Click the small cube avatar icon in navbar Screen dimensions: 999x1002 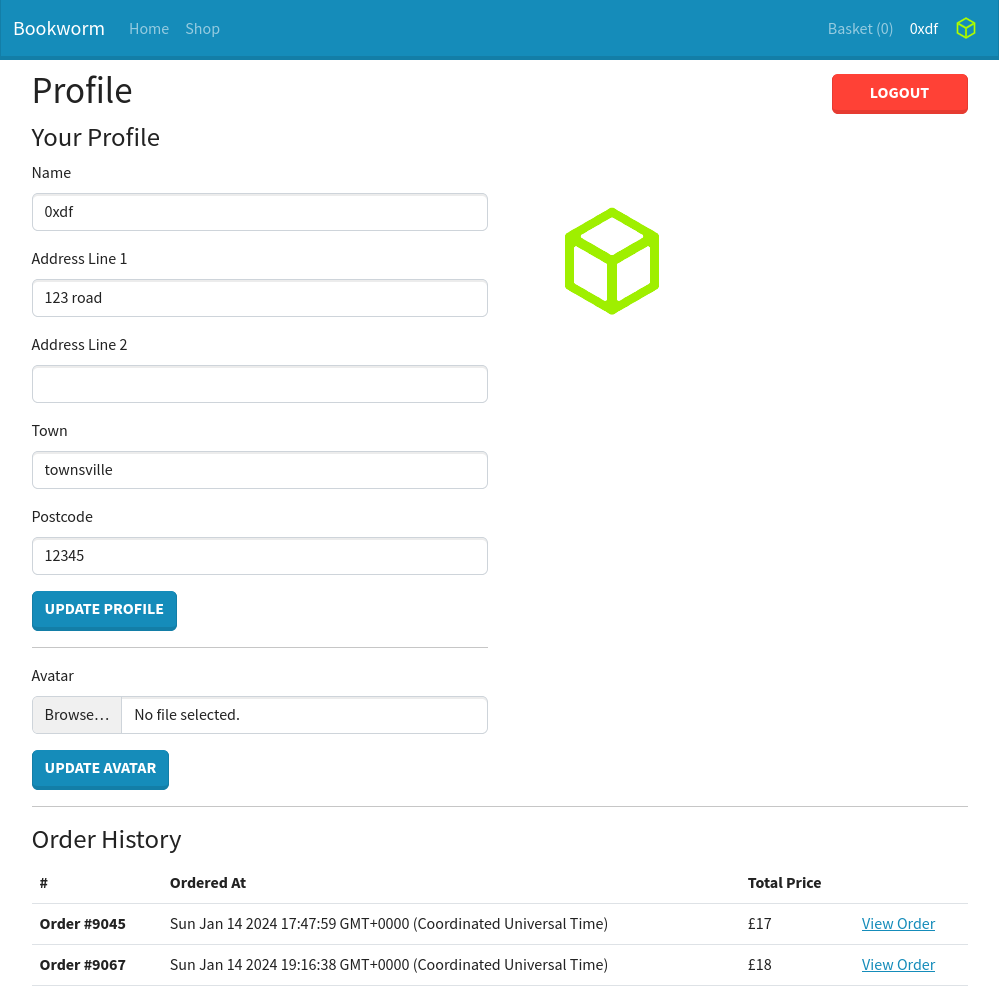(x=965, y=29)
